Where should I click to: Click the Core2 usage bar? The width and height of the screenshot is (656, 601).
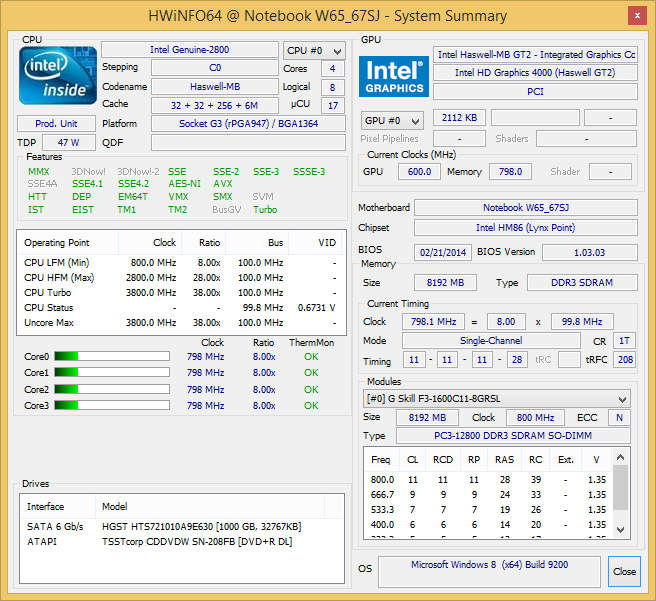click(112, 389)
